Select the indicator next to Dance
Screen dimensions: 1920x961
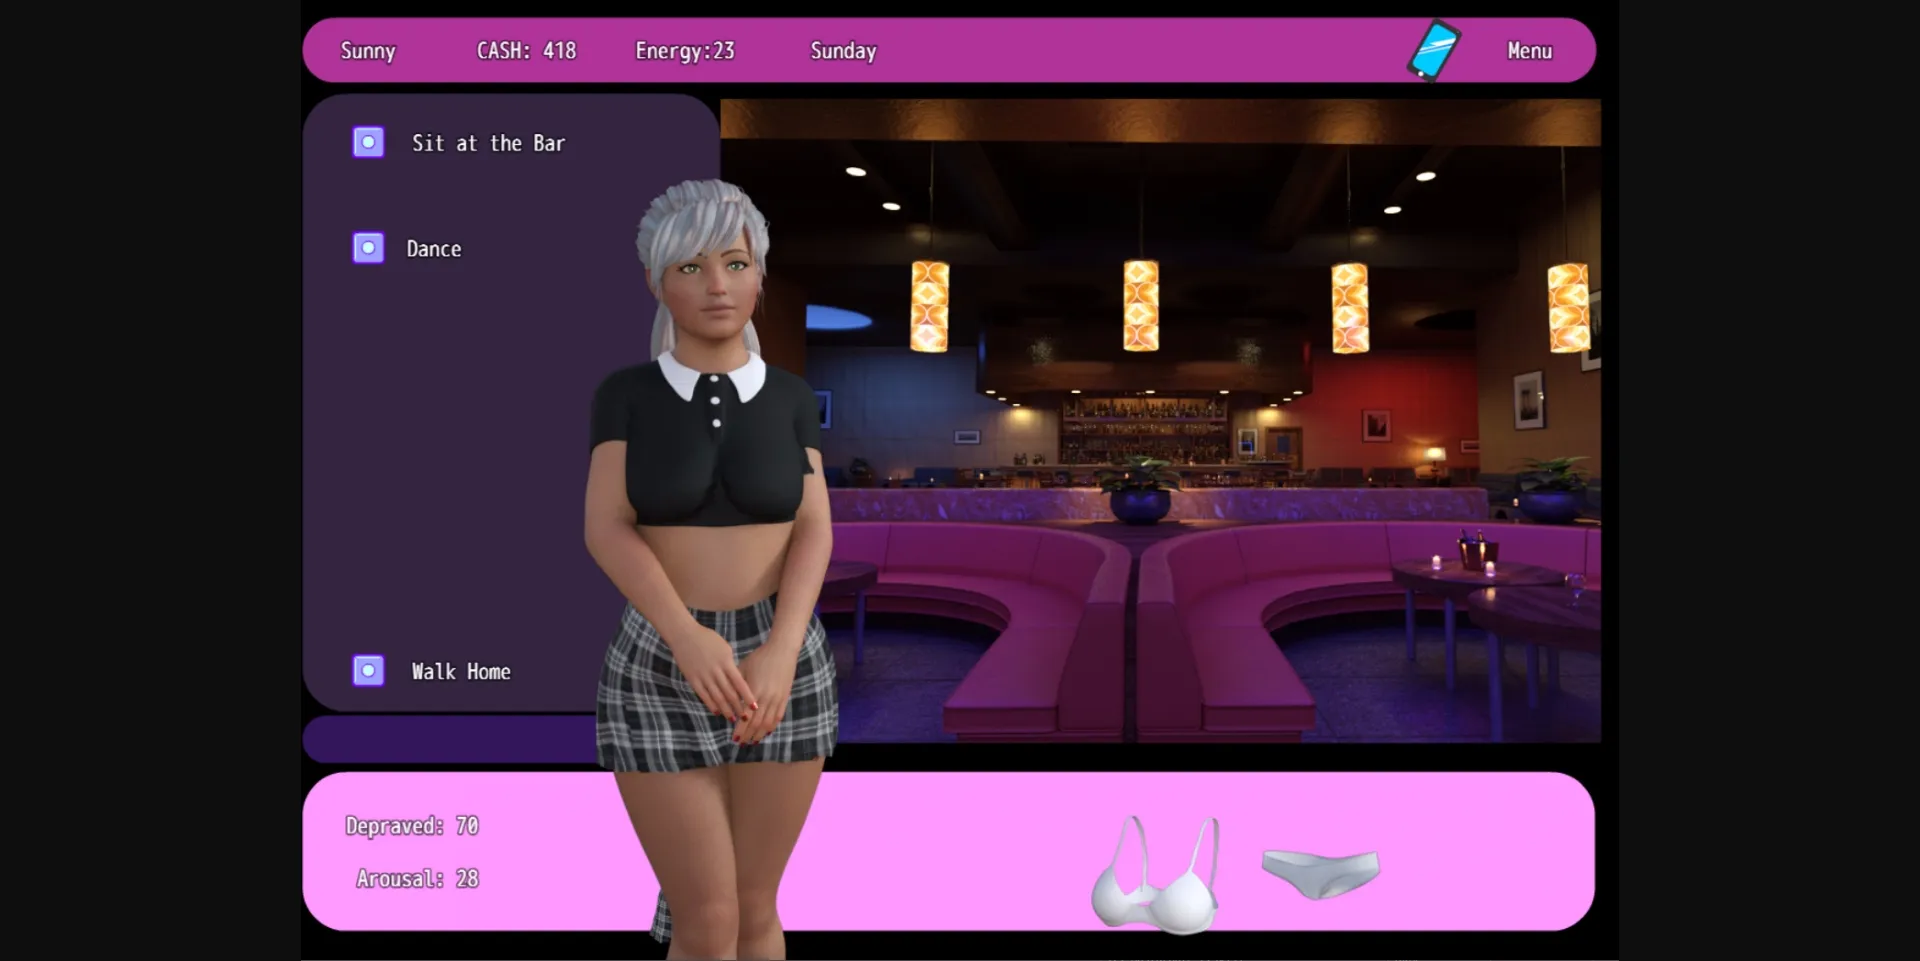tap(368, 247)
